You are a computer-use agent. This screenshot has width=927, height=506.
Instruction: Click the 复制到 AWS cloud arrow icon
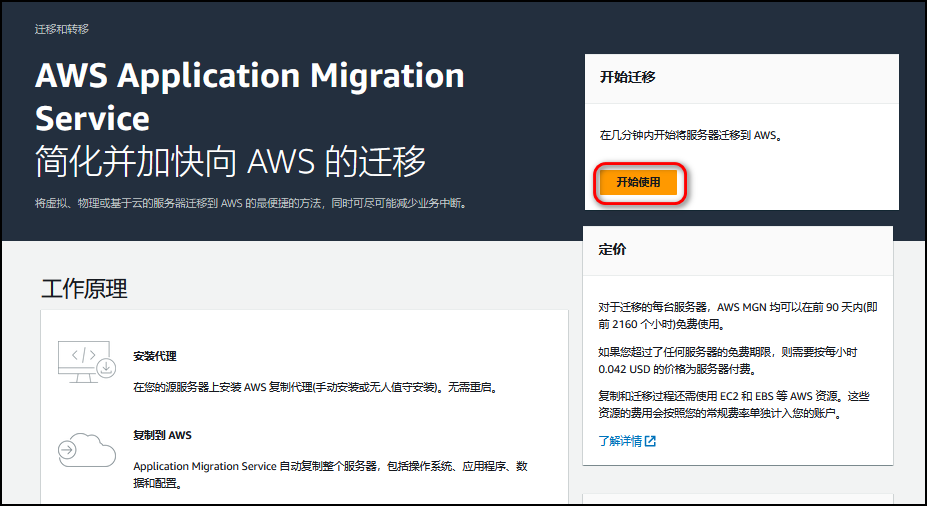point(87,450)
